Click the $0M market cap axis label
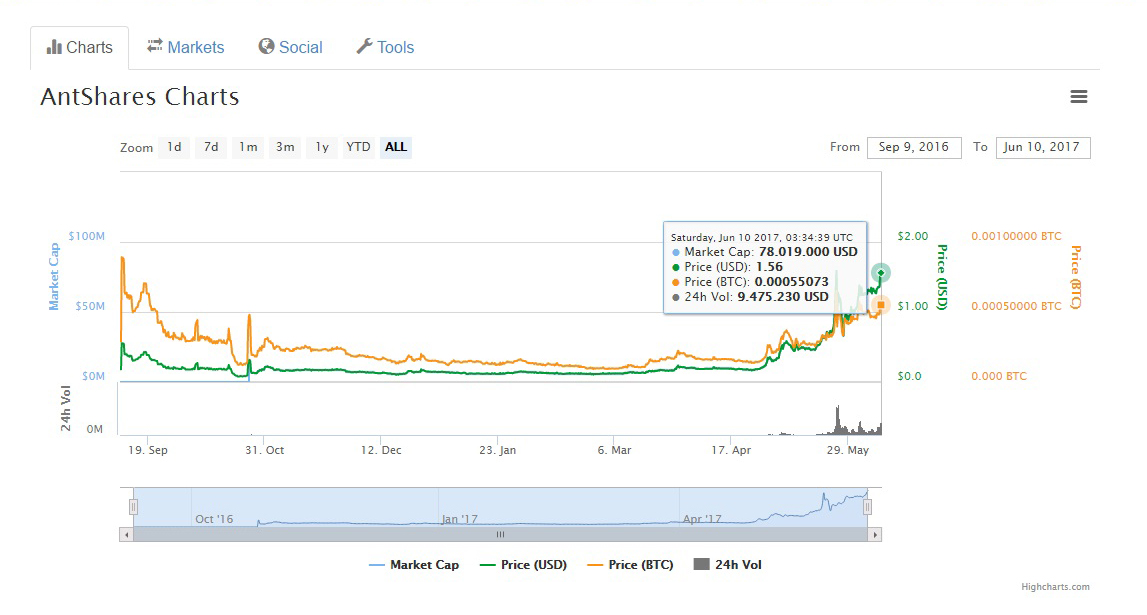Image resolution: width=1147 pixels, height=615 pixels. tap(93, 376)
